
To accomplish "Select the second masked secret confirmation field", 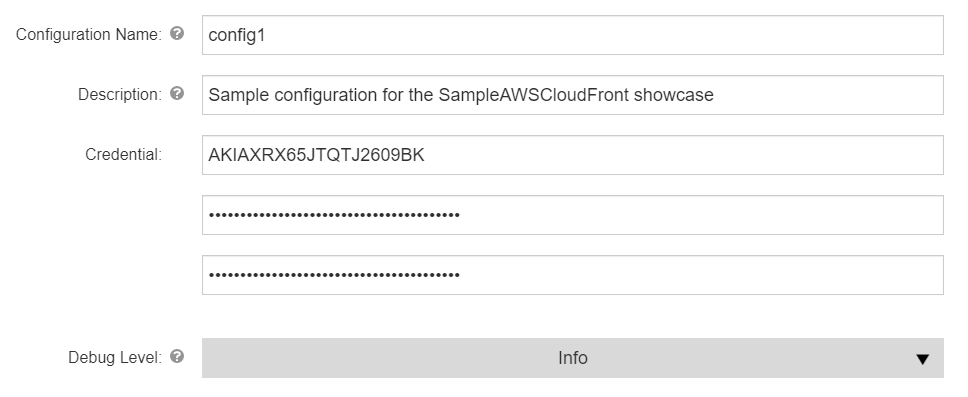I will [x=572, y=275].
